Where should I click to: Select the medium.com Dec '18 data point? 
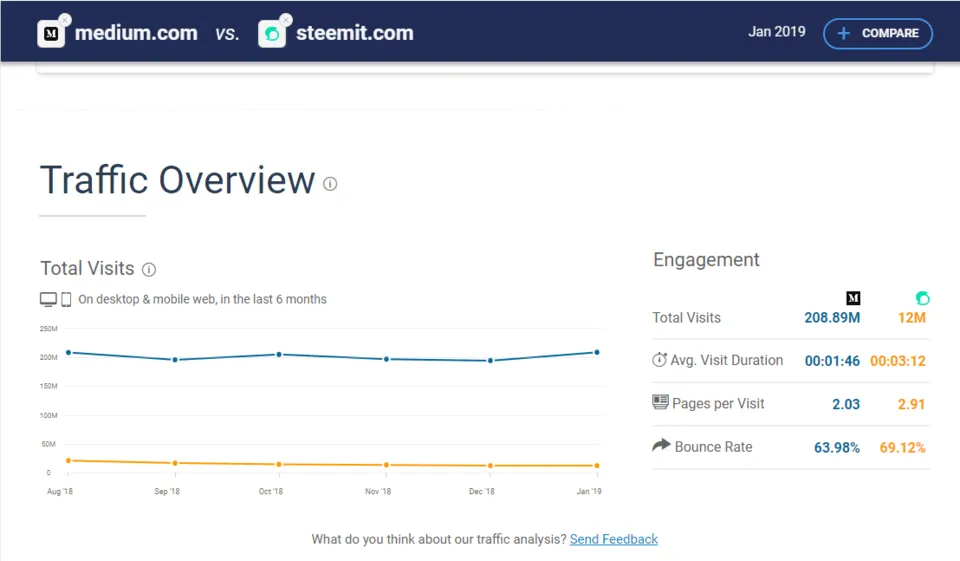point(490,361)
